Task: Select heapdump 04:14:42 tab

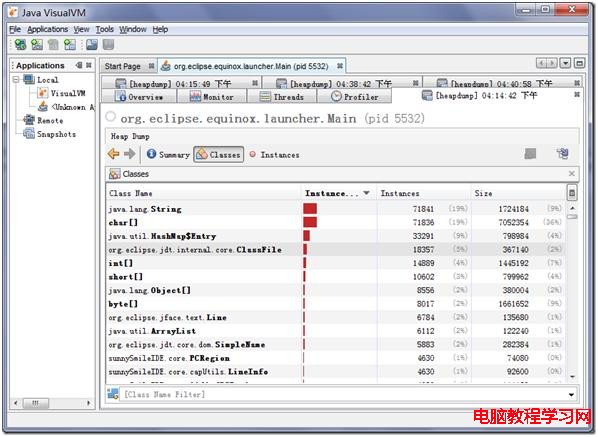Action: [486, 95]
